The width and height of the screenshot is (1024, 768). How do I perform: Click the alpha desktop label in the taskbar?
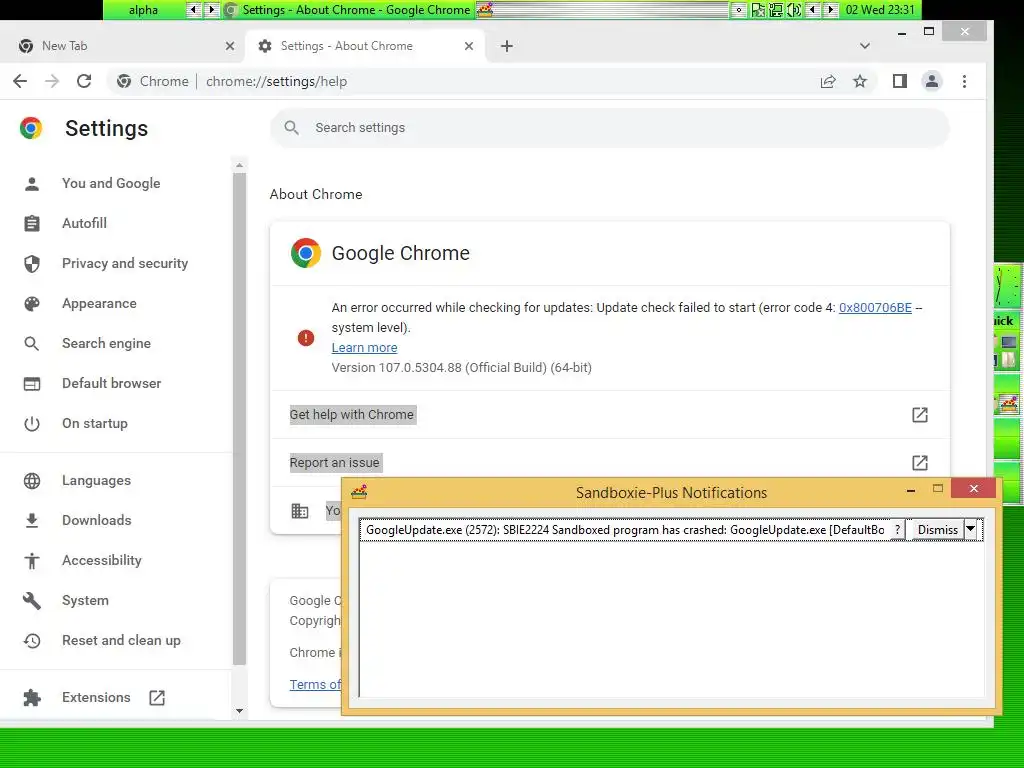143,10
